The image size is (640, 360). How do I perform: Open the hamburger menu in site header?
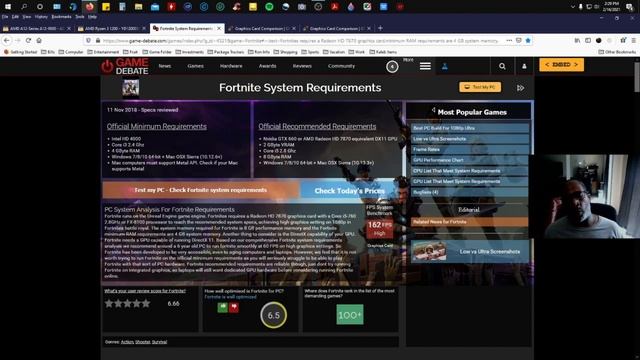[425, 66]
